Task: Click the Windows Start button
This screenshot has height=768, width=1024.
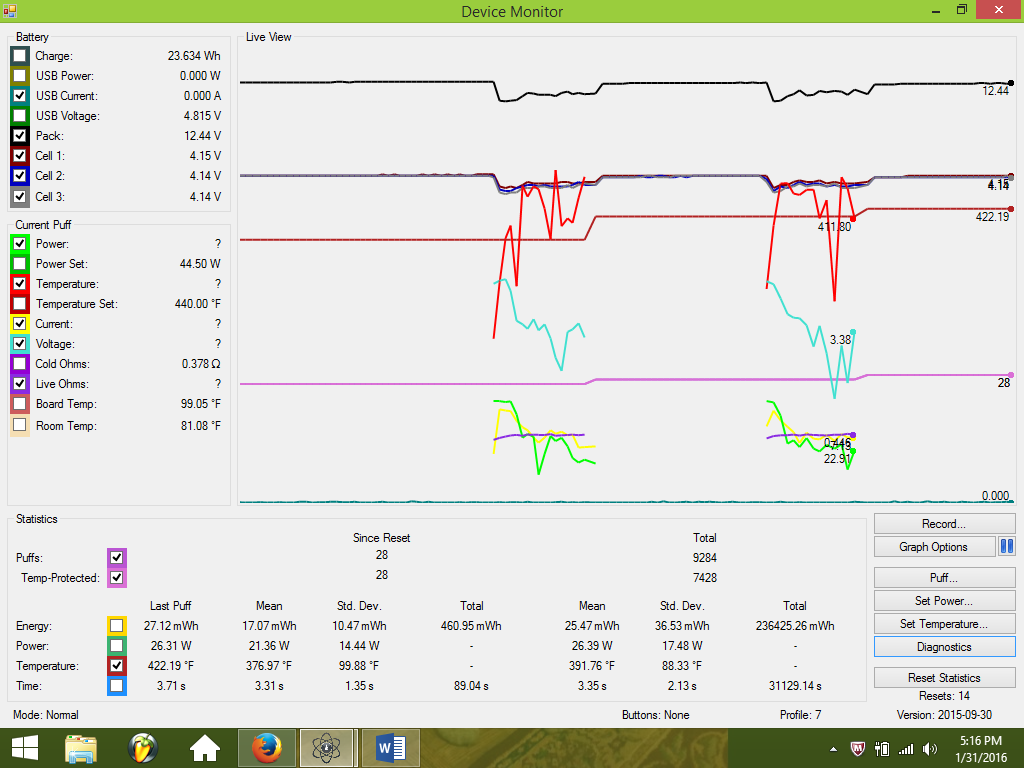Action: point(24,748)
